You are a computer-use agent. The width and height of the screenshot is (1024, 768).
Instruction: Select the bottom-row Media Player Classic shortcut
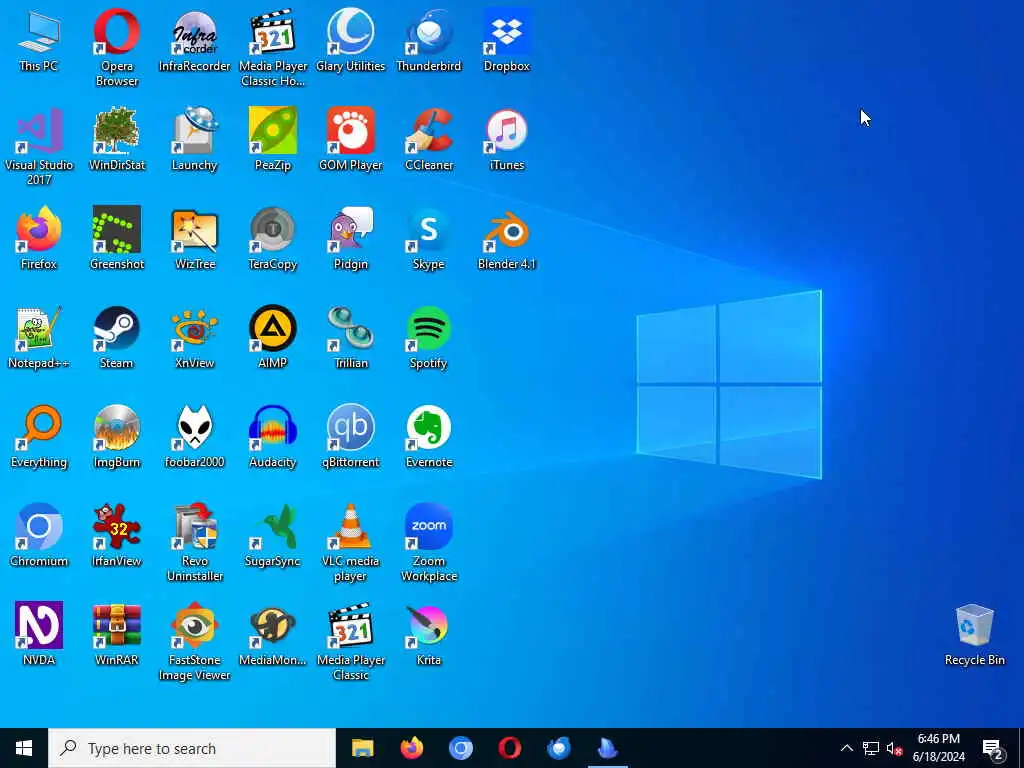click(x=351, y=641)
